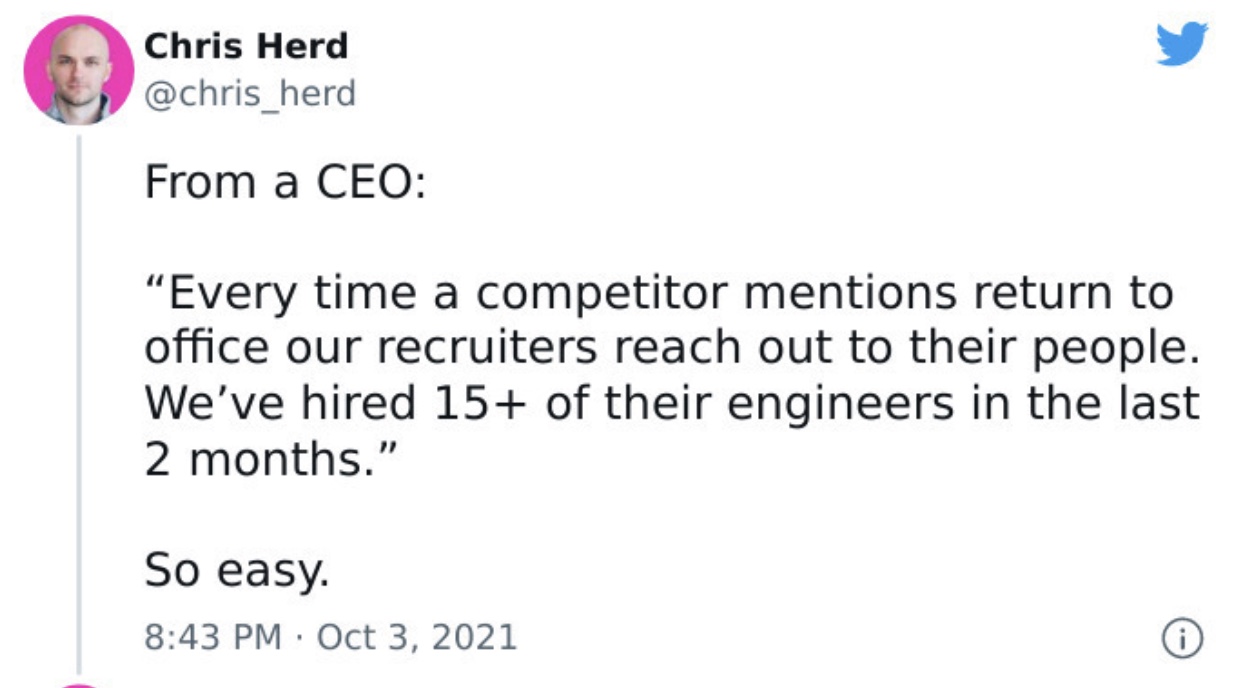1240x688 pixels.
Task: Click the Twitter bird logo
Action: tap(1182, 45)
